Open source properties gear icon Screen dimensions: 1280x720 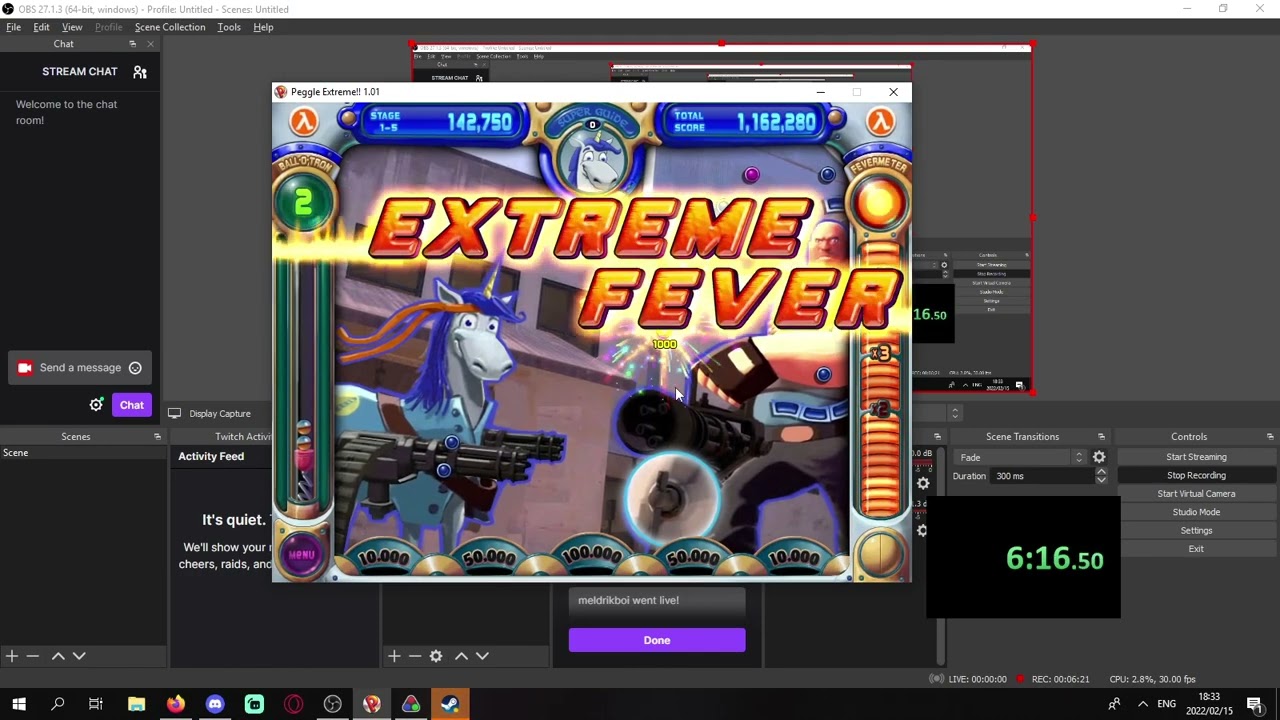click(x=436, y=656)
